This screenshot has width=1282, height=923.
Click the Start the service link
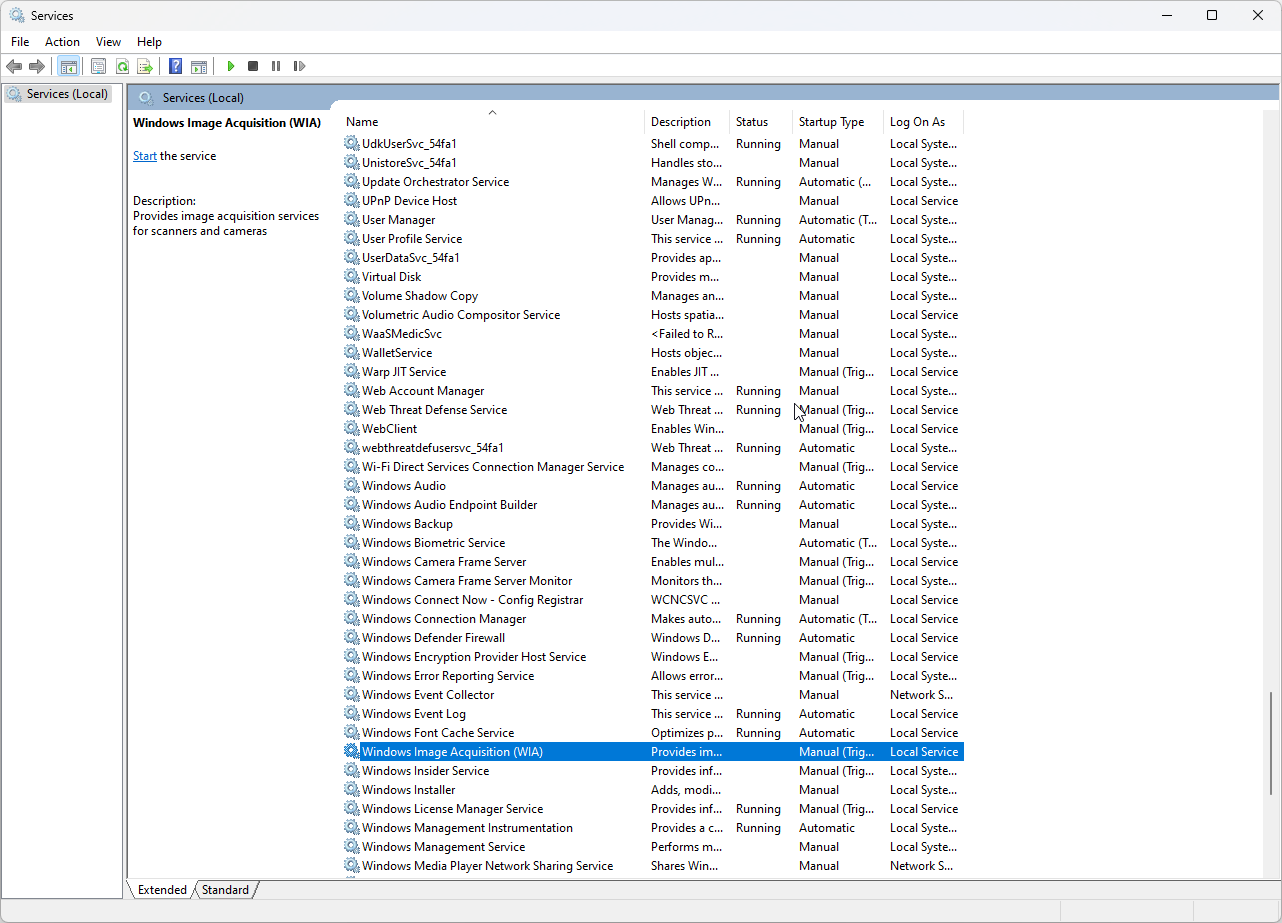pyautogui.click(x=145, y=156)
